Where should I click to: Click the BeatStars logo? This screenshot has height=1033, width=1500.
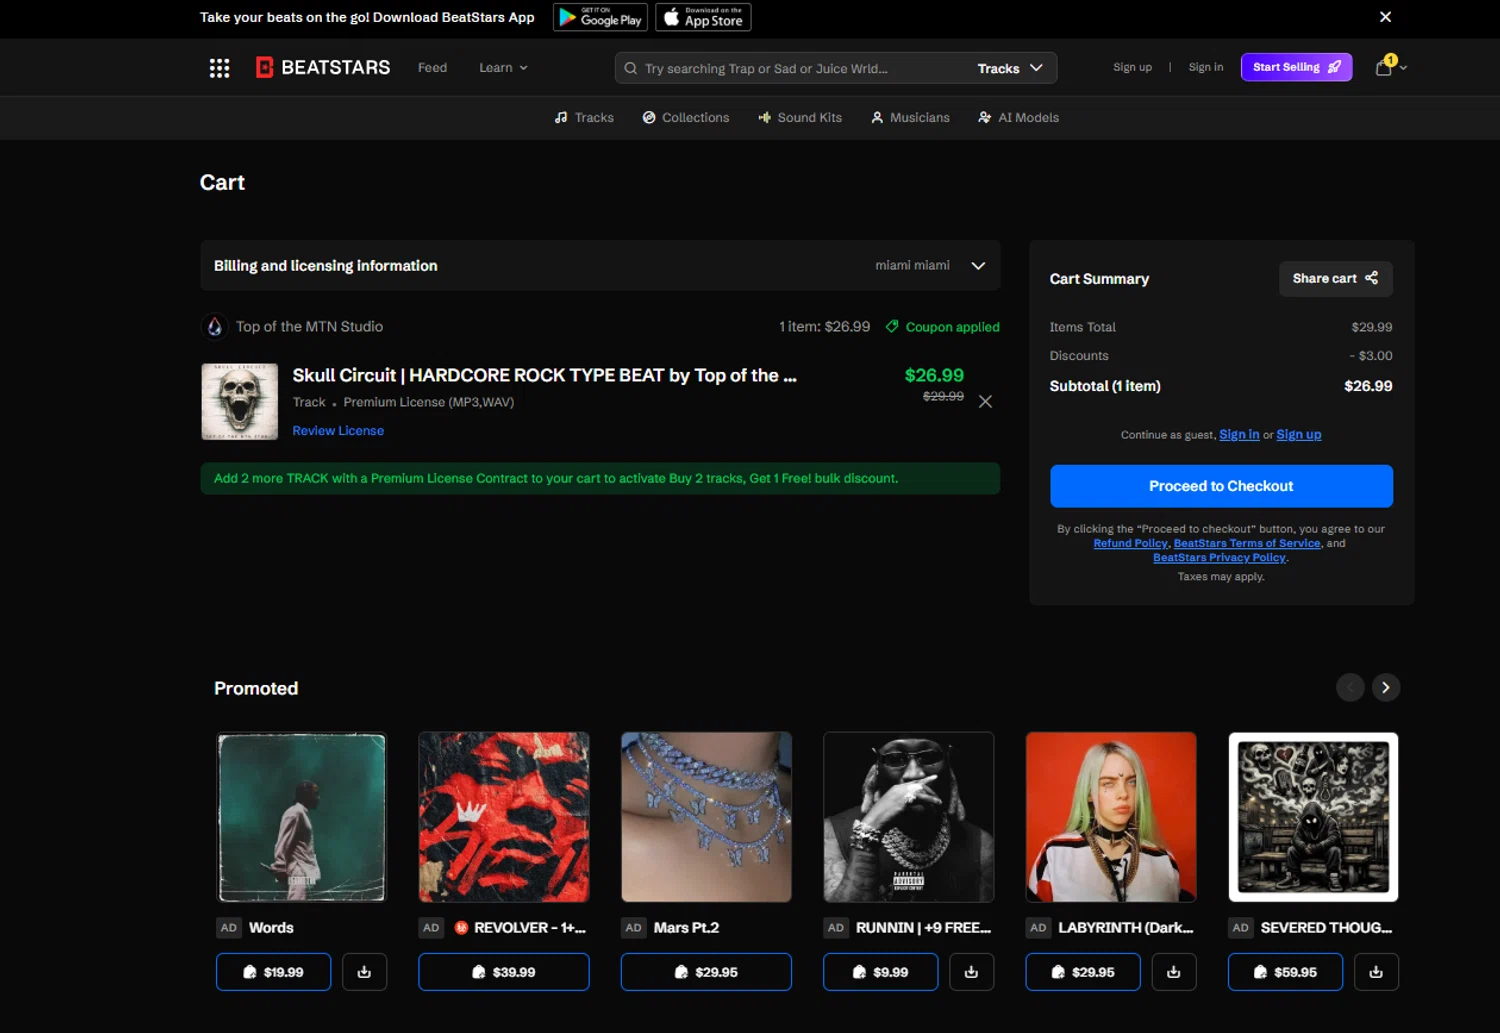coord(323,67)
